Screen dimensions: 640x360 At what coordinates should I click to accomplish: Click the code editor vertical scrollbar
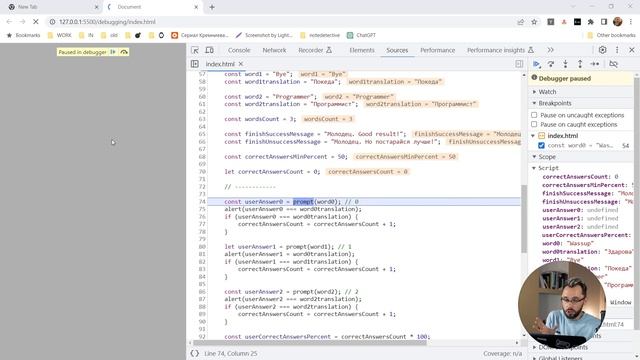coord(524,218)
